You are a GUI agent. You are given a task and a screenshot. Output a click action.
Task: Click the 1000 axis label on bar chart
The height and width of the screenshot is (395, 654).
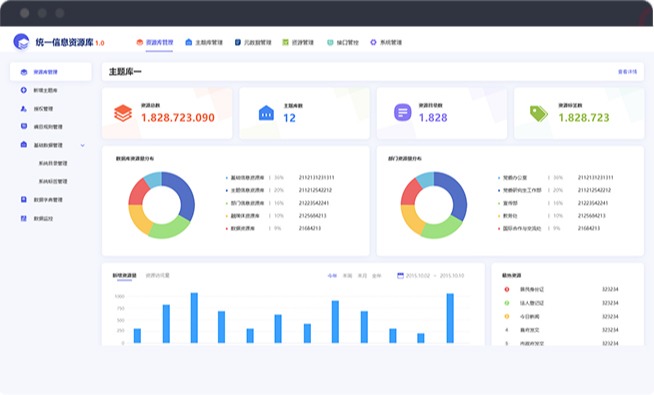point(119,296)
